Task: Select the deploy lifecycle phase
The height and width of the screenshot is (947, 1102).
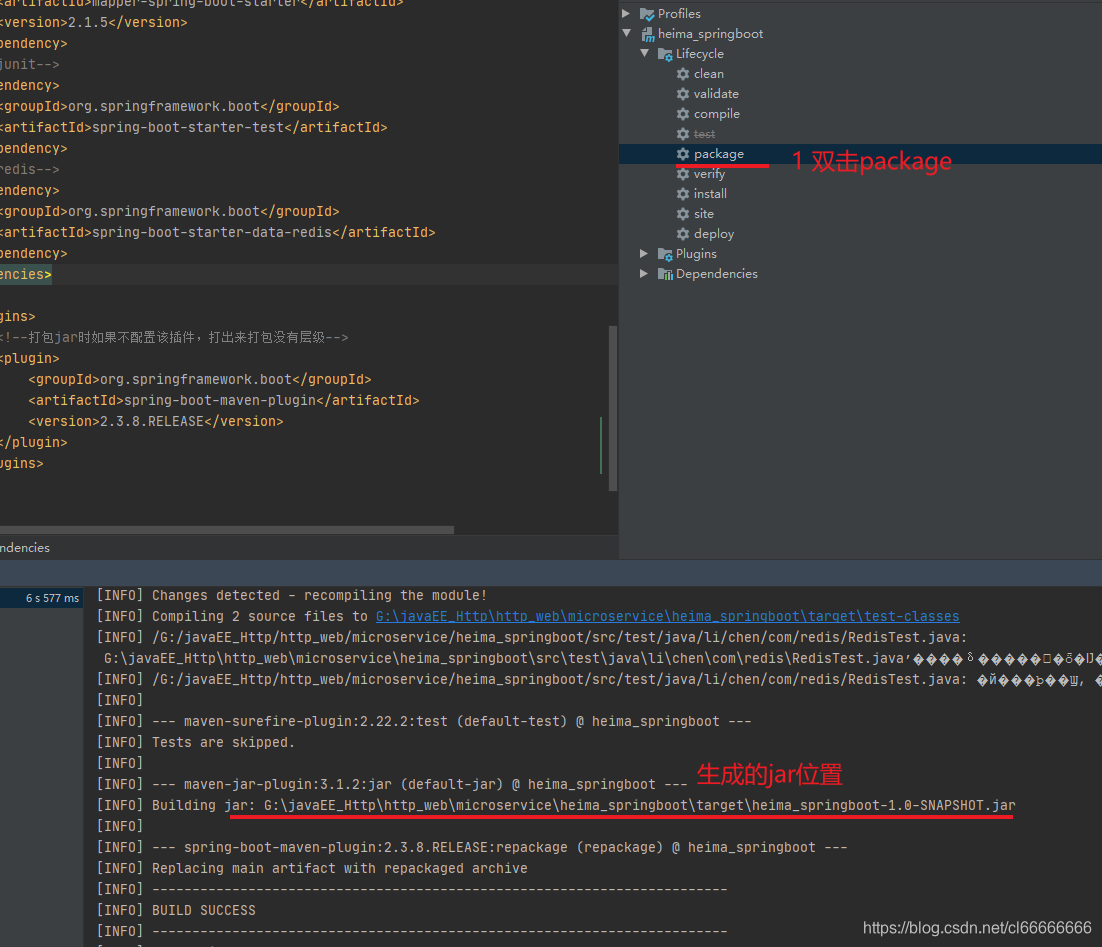Action: tap(713, 234)
